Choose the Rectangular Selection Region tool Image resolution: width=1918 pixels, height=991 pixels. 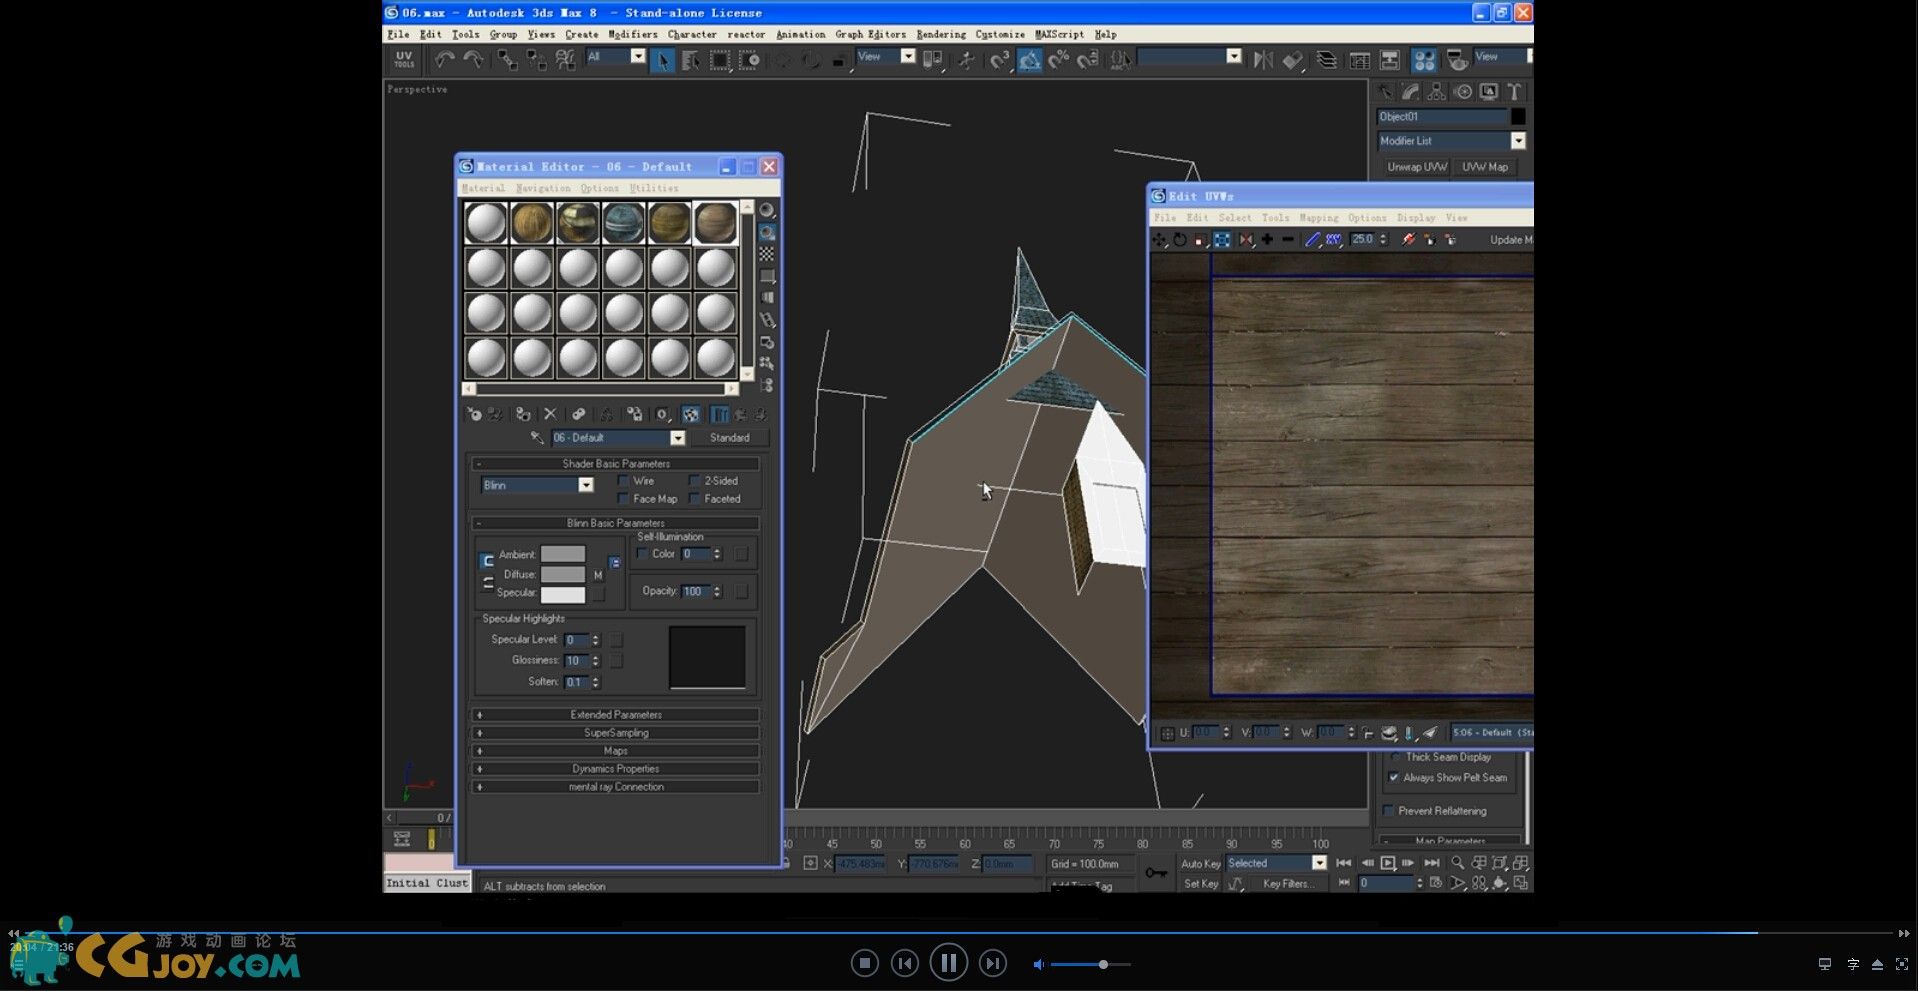coord(720,60)
